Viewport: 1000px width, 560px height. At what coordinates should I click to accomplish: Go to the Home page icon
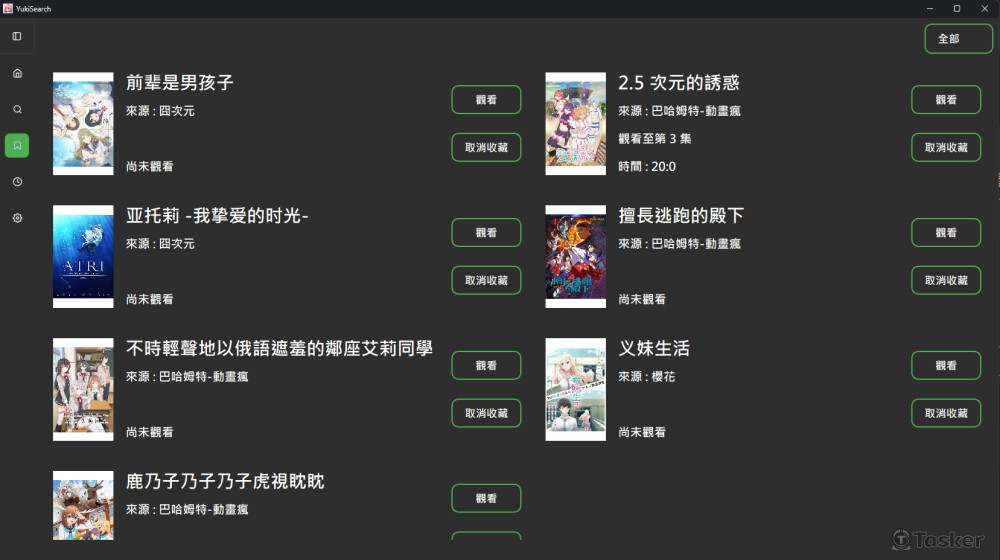[x=17, y=73]
